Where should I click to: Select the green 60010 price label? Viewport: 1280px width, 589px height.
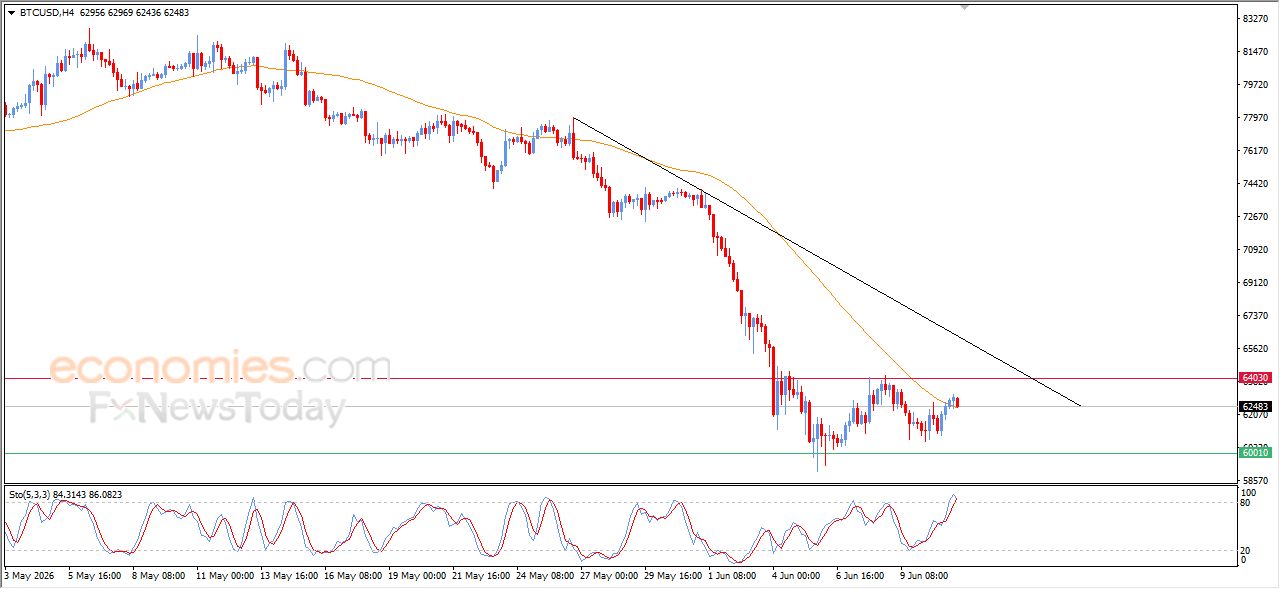tap(1255, 453)
